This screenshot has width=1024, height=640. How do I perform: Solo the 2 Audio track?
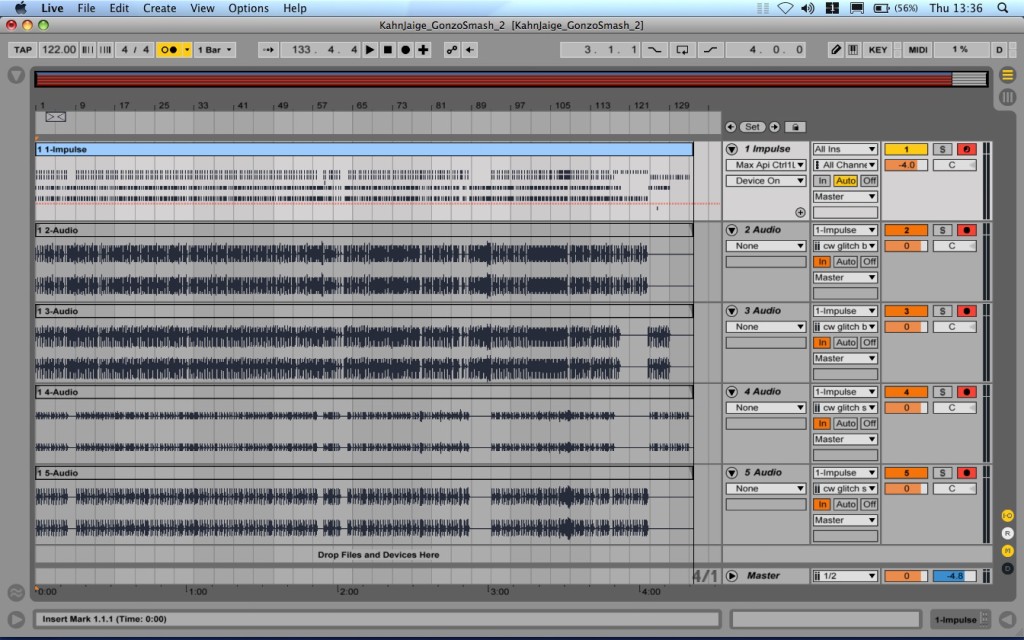(943, 230)
